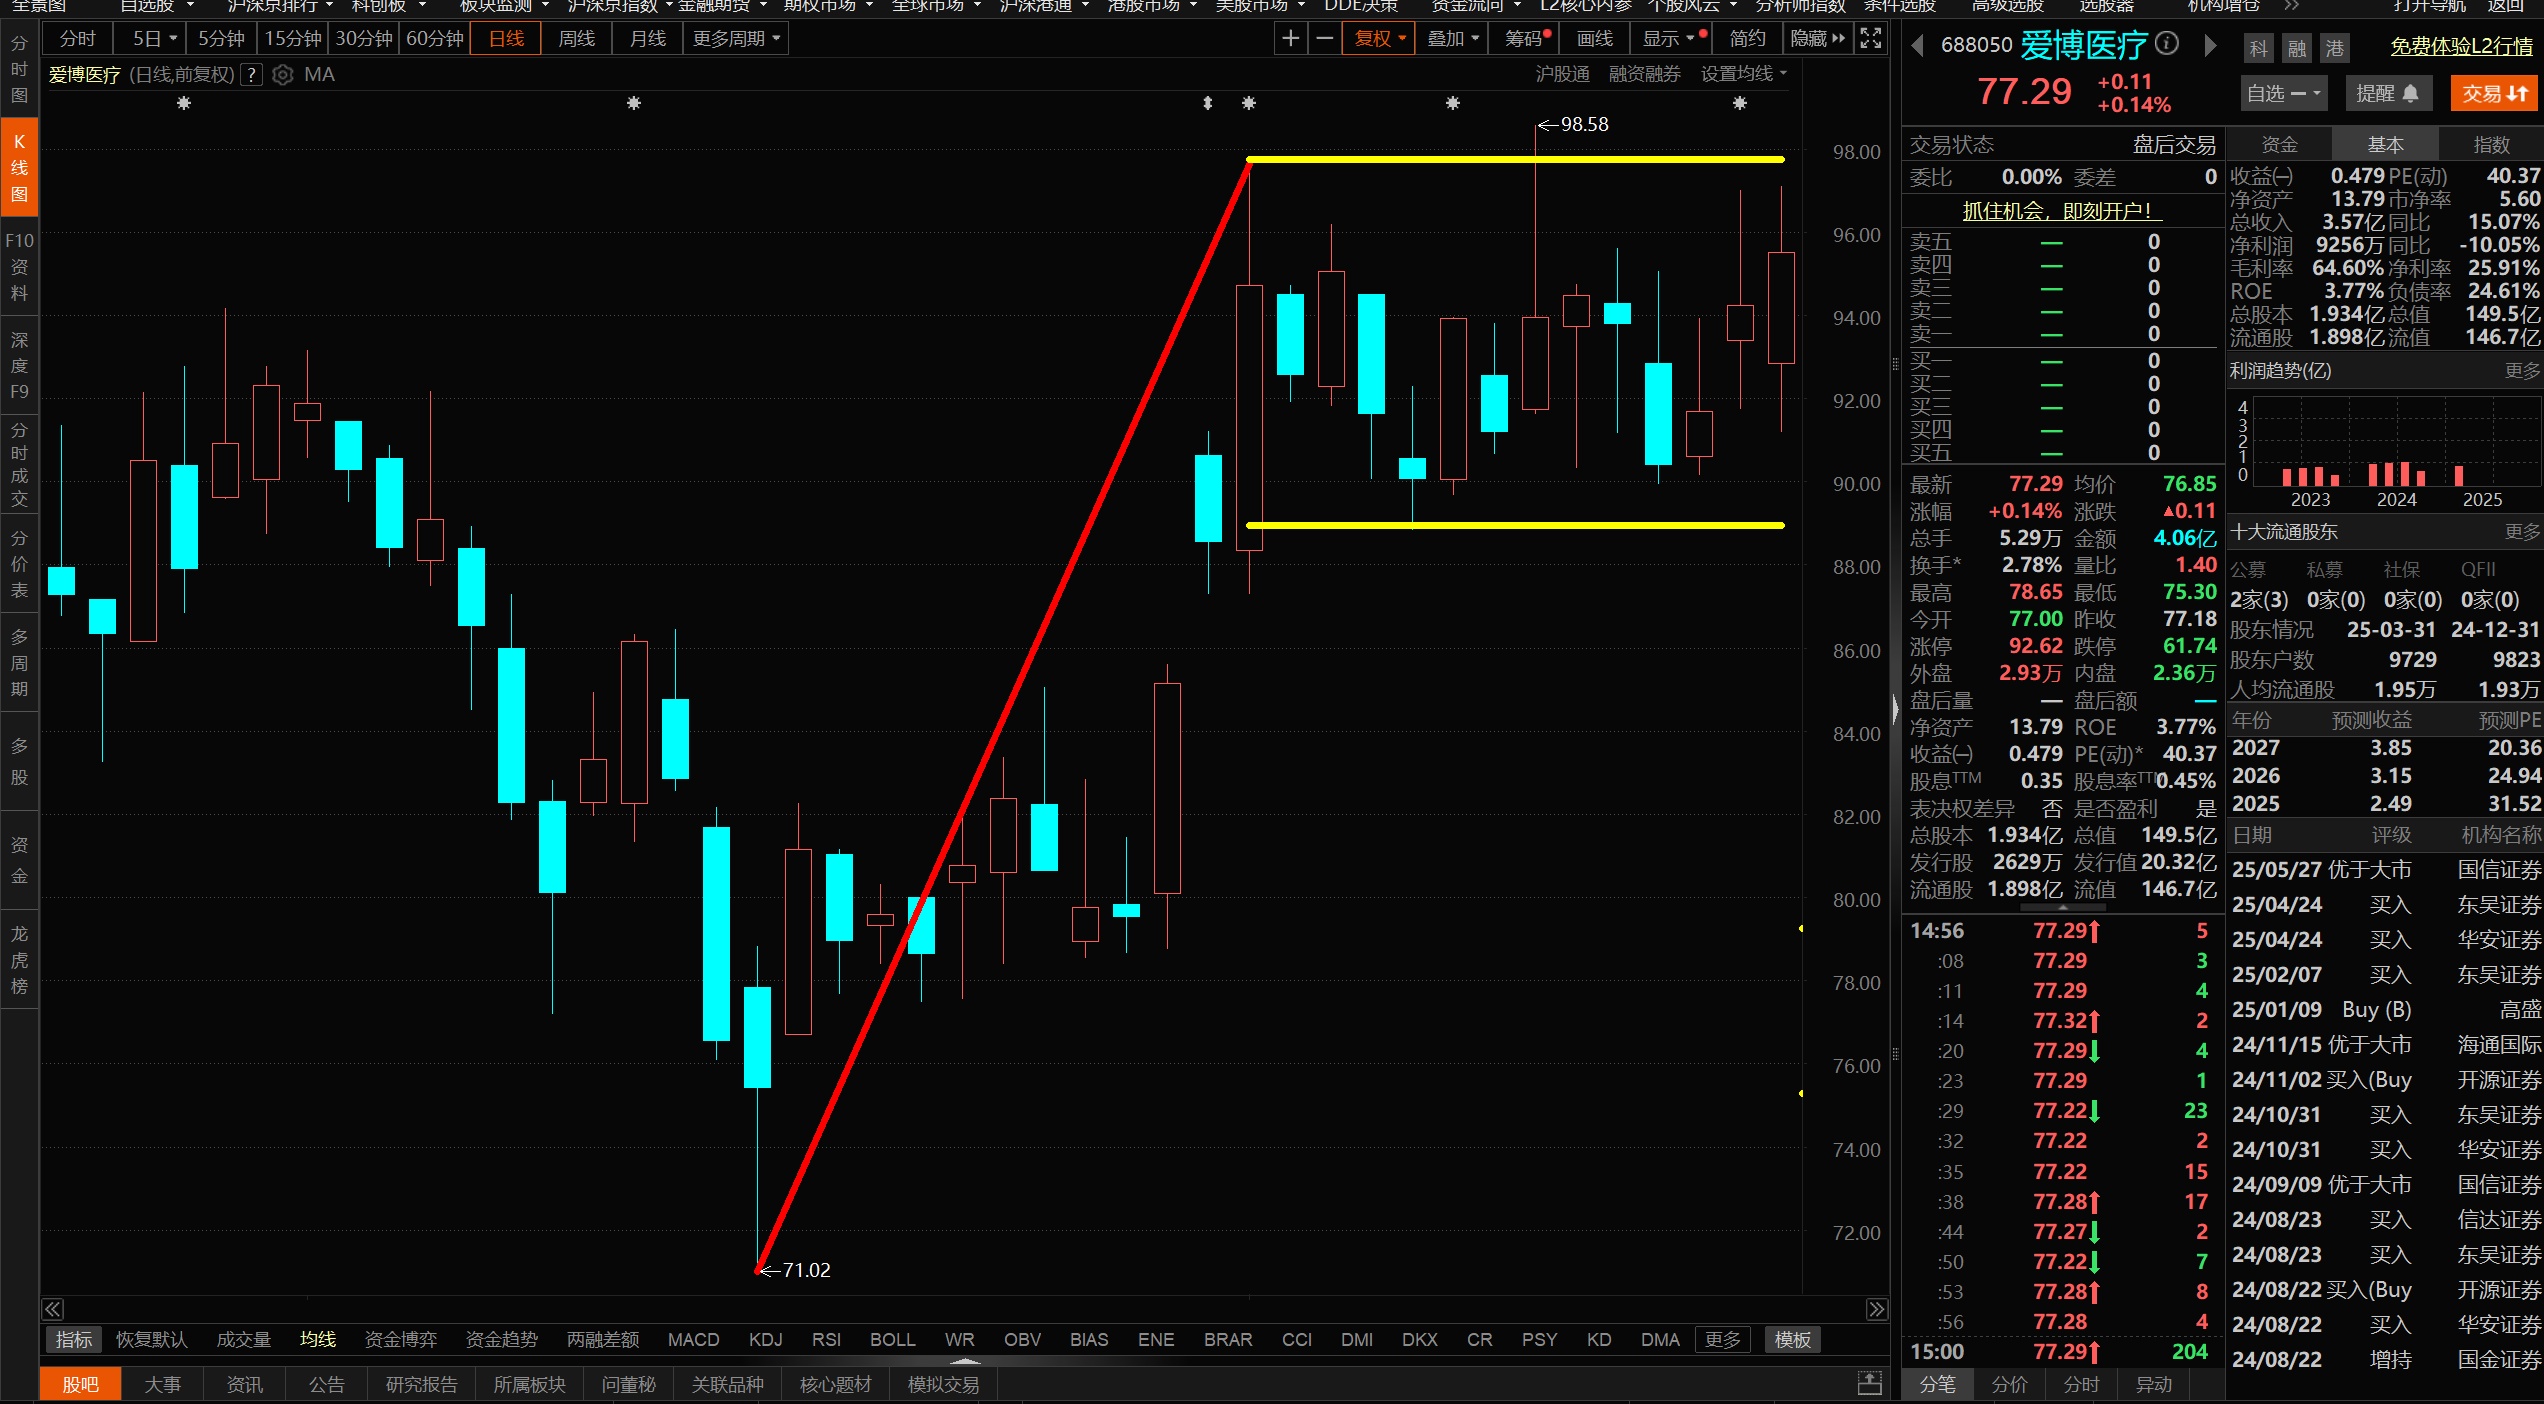
Task: Open 更多 indicators list
Action: [x=1722, y=1340]
